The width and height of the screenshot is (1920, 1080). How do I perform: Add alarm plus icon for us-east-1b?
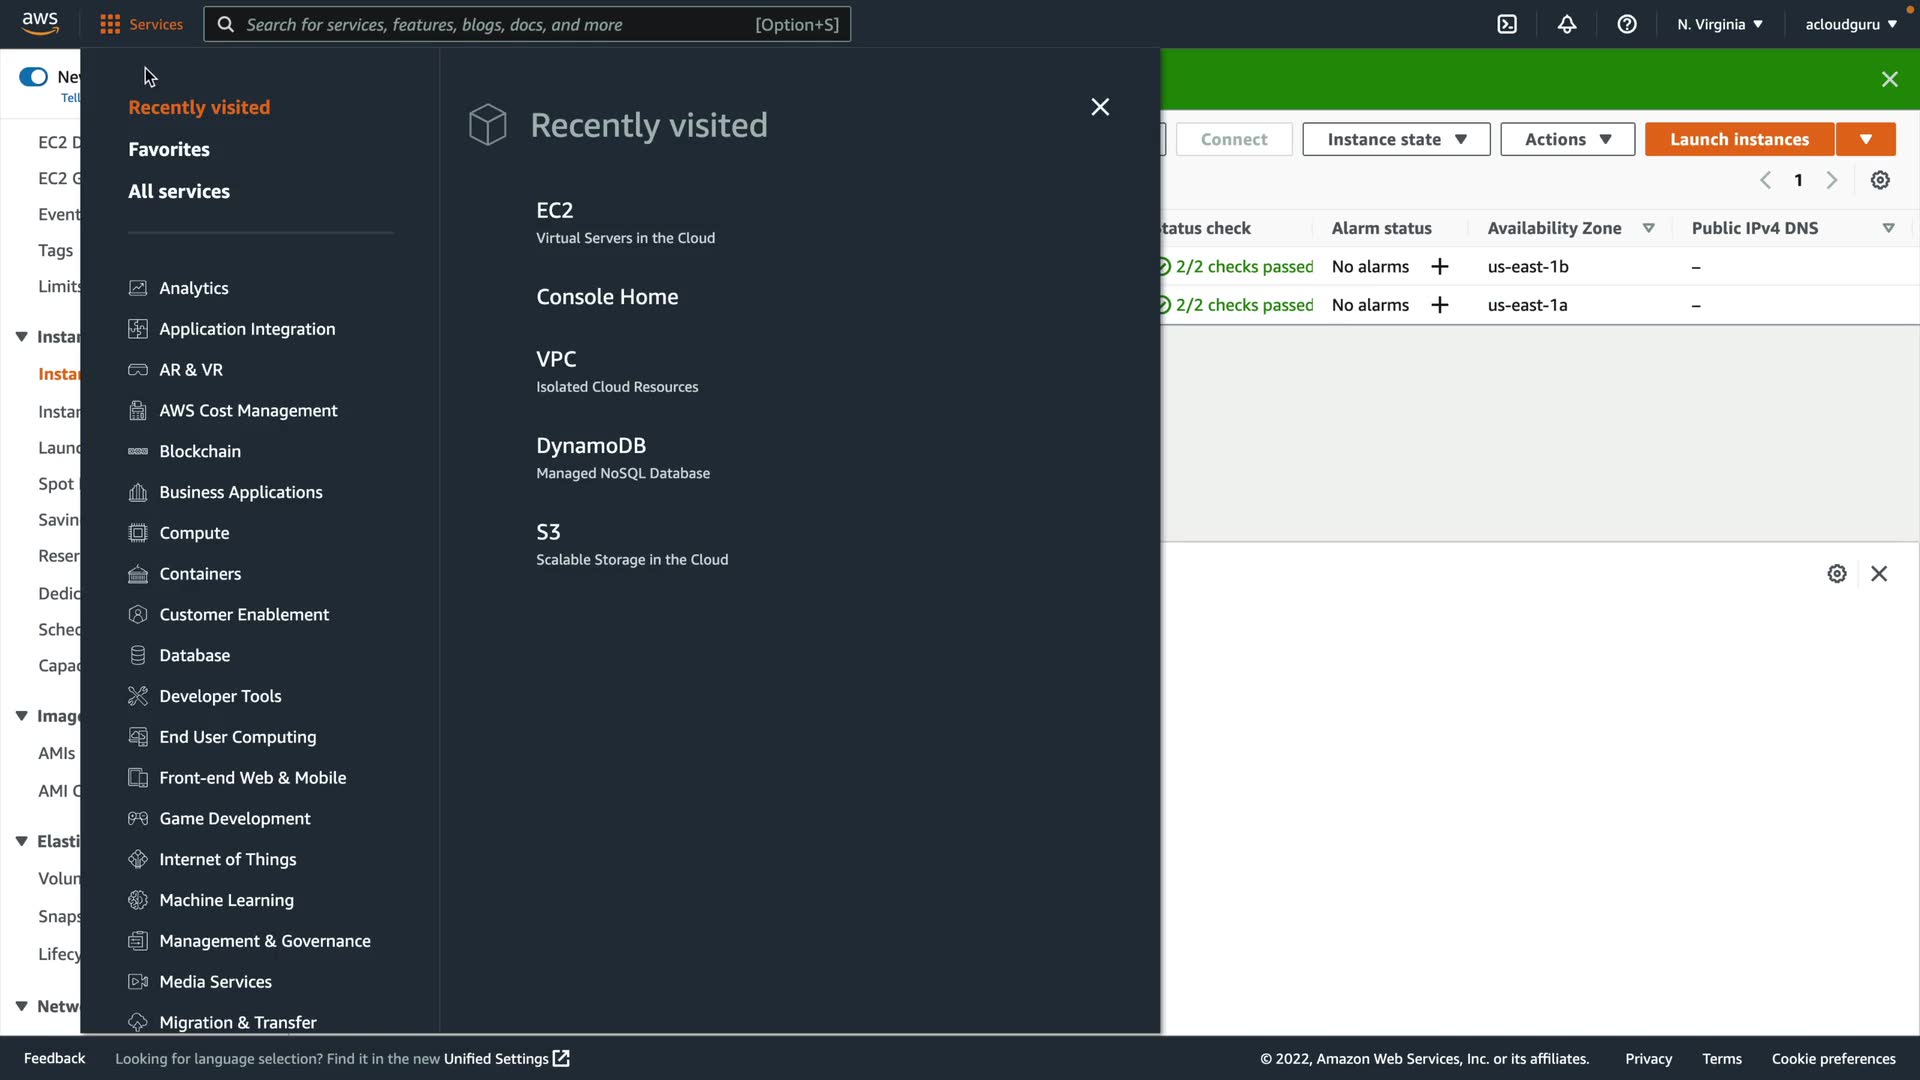[x=1440, y=267]
